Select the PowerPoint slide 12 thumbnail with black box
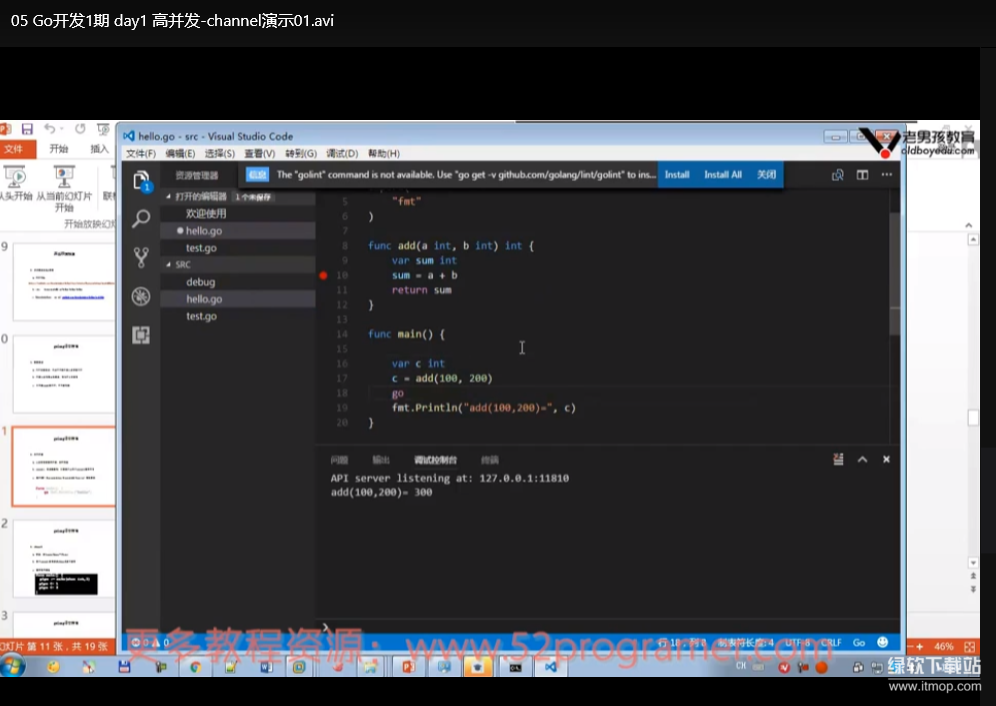 [x=64, y=559]
